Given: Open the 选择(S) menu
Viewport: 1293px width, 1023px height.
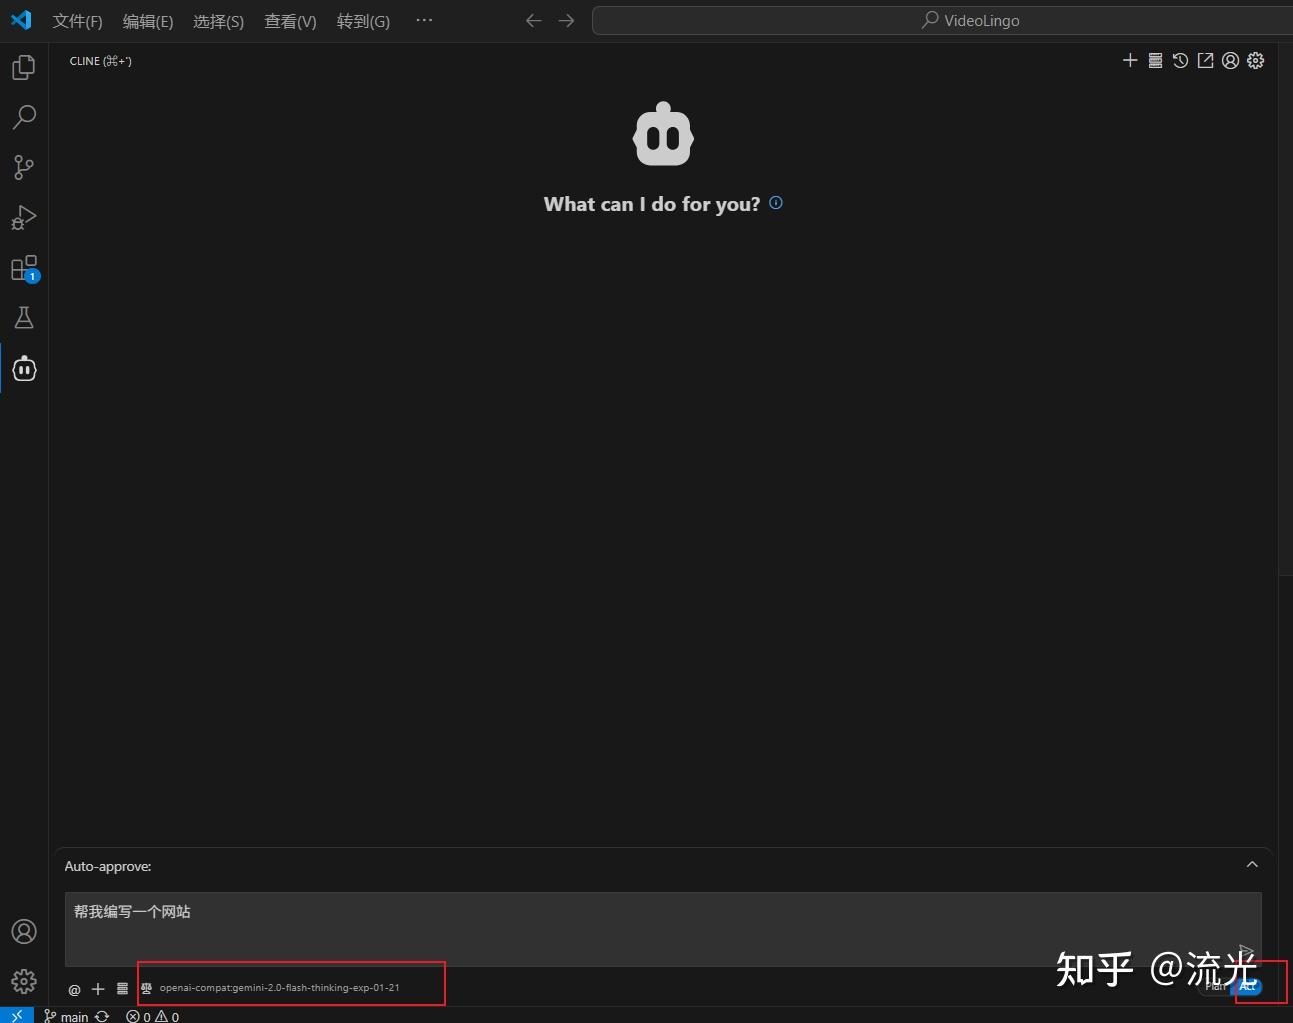Looking at the screenshot, I should [218, 21].
